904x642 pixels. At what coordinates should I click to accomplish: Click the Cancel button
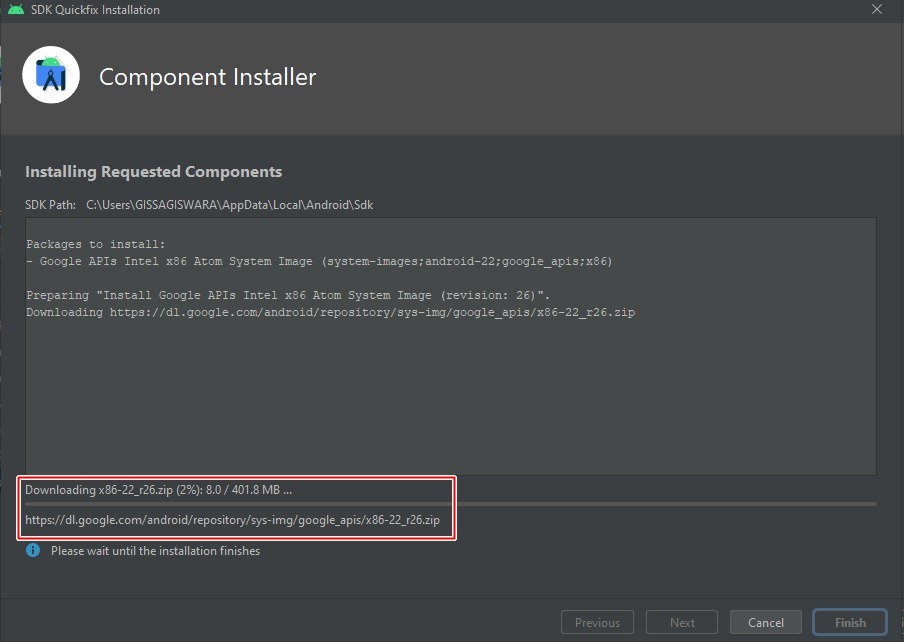click(765, 621)
